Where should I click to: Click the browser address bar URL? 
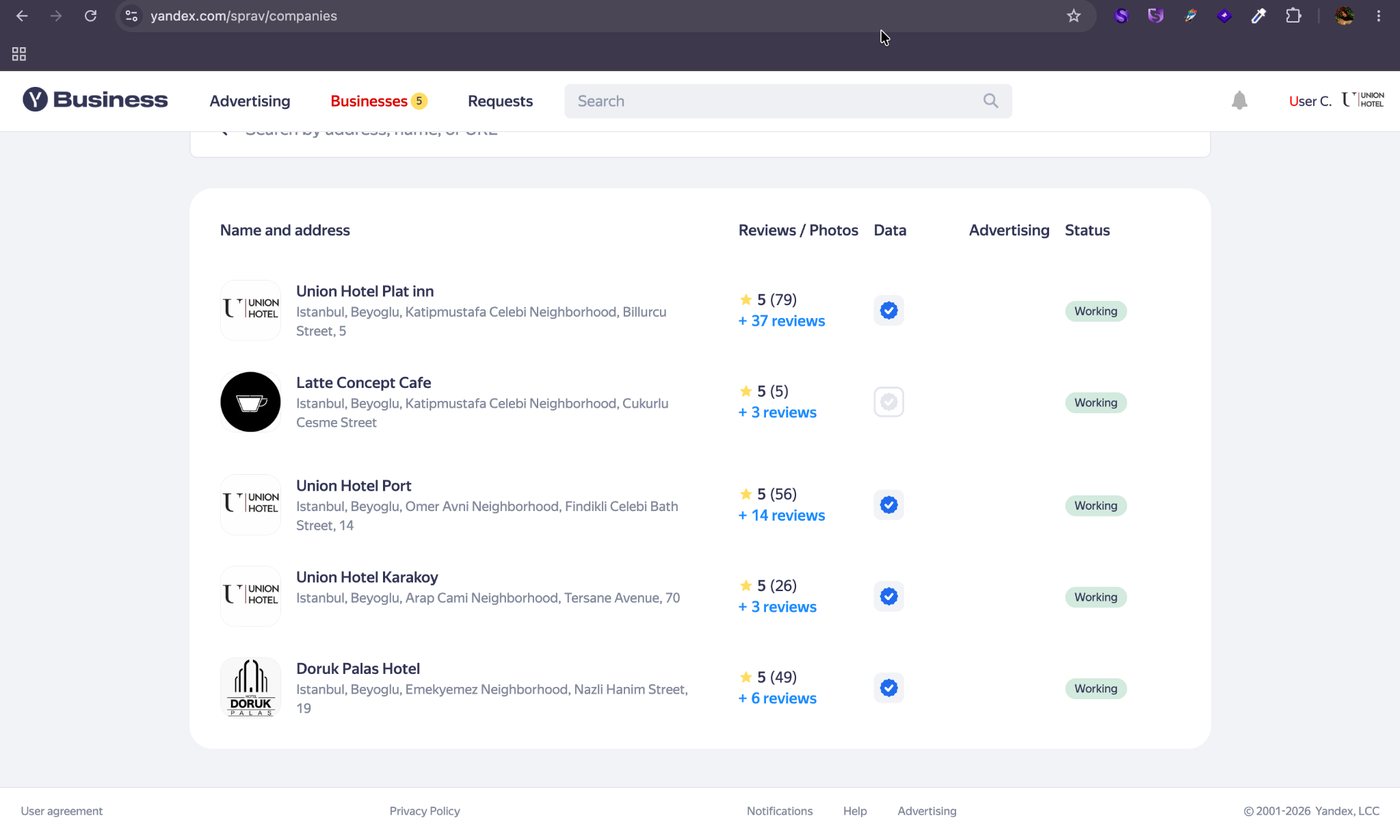[244, 16]
